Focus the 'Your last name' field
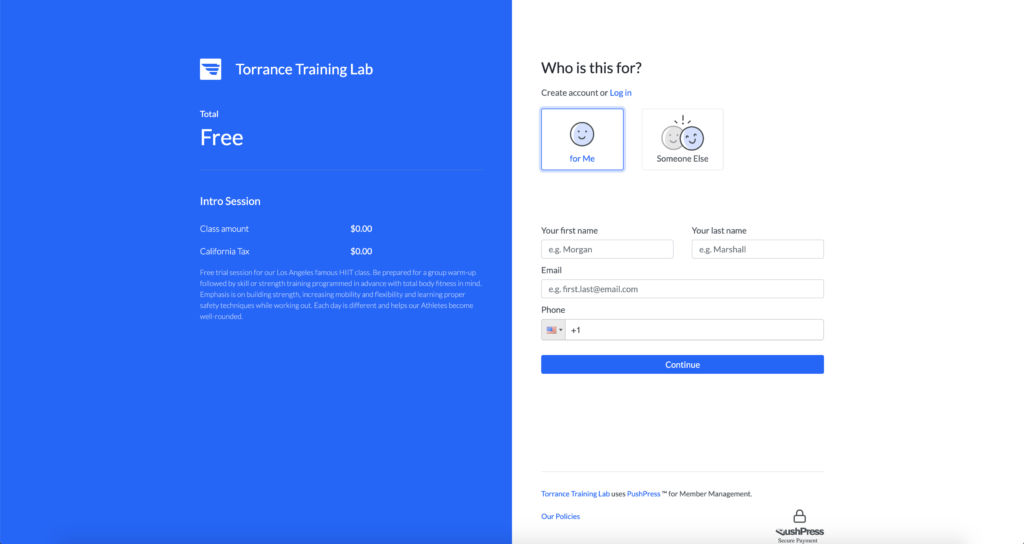Screen dimensions: 1024x544 tap(758, 249)
